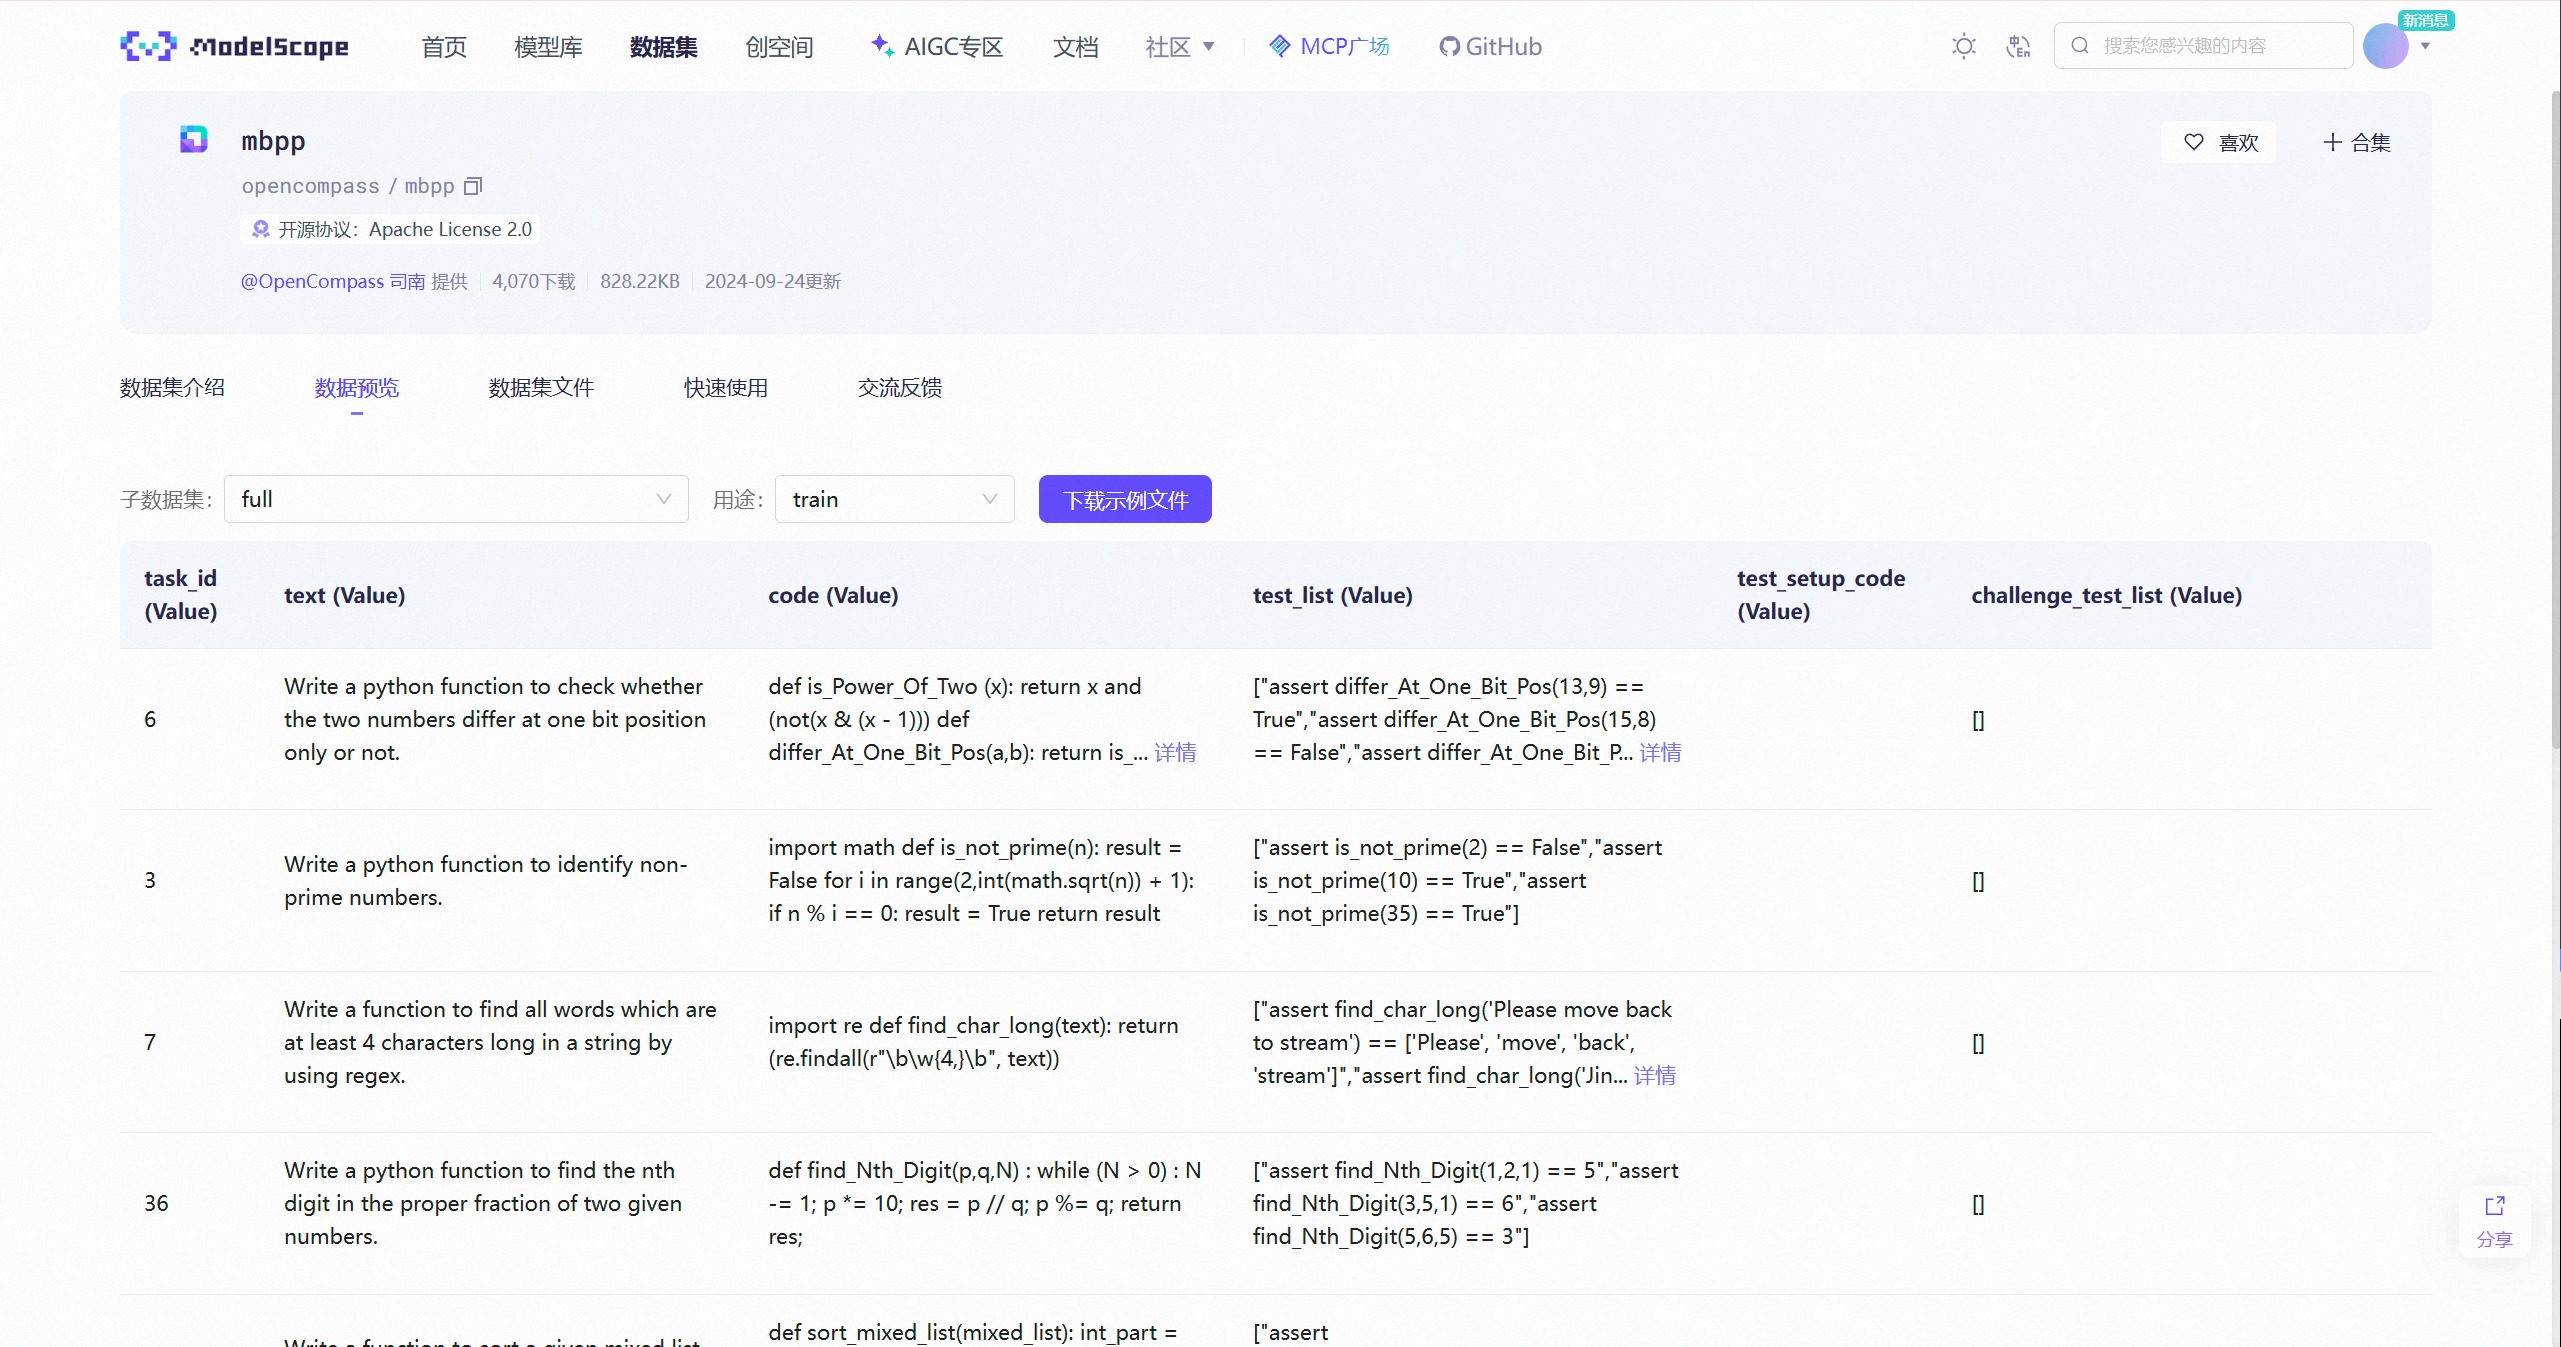Open 数据集 in the navigation
The height and width of the screenshot is (1347, 2561).
664,46
